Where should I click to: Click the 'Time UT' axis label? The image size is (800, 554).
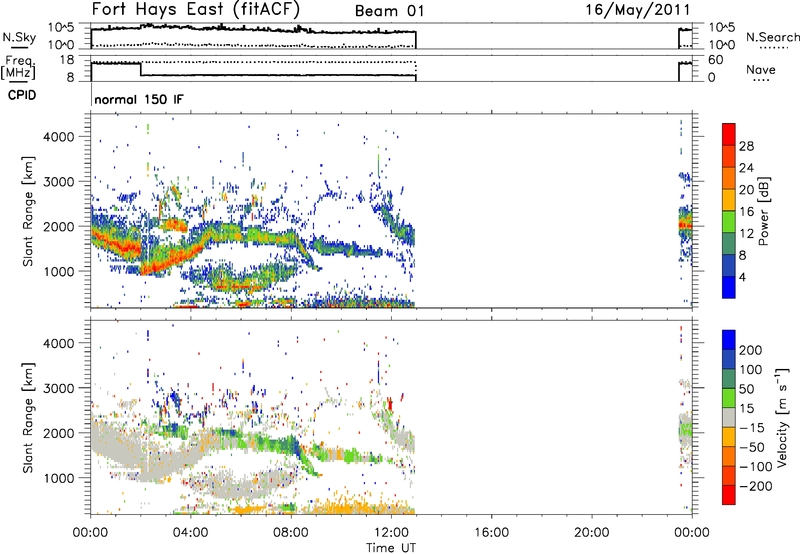click(391, 548)
